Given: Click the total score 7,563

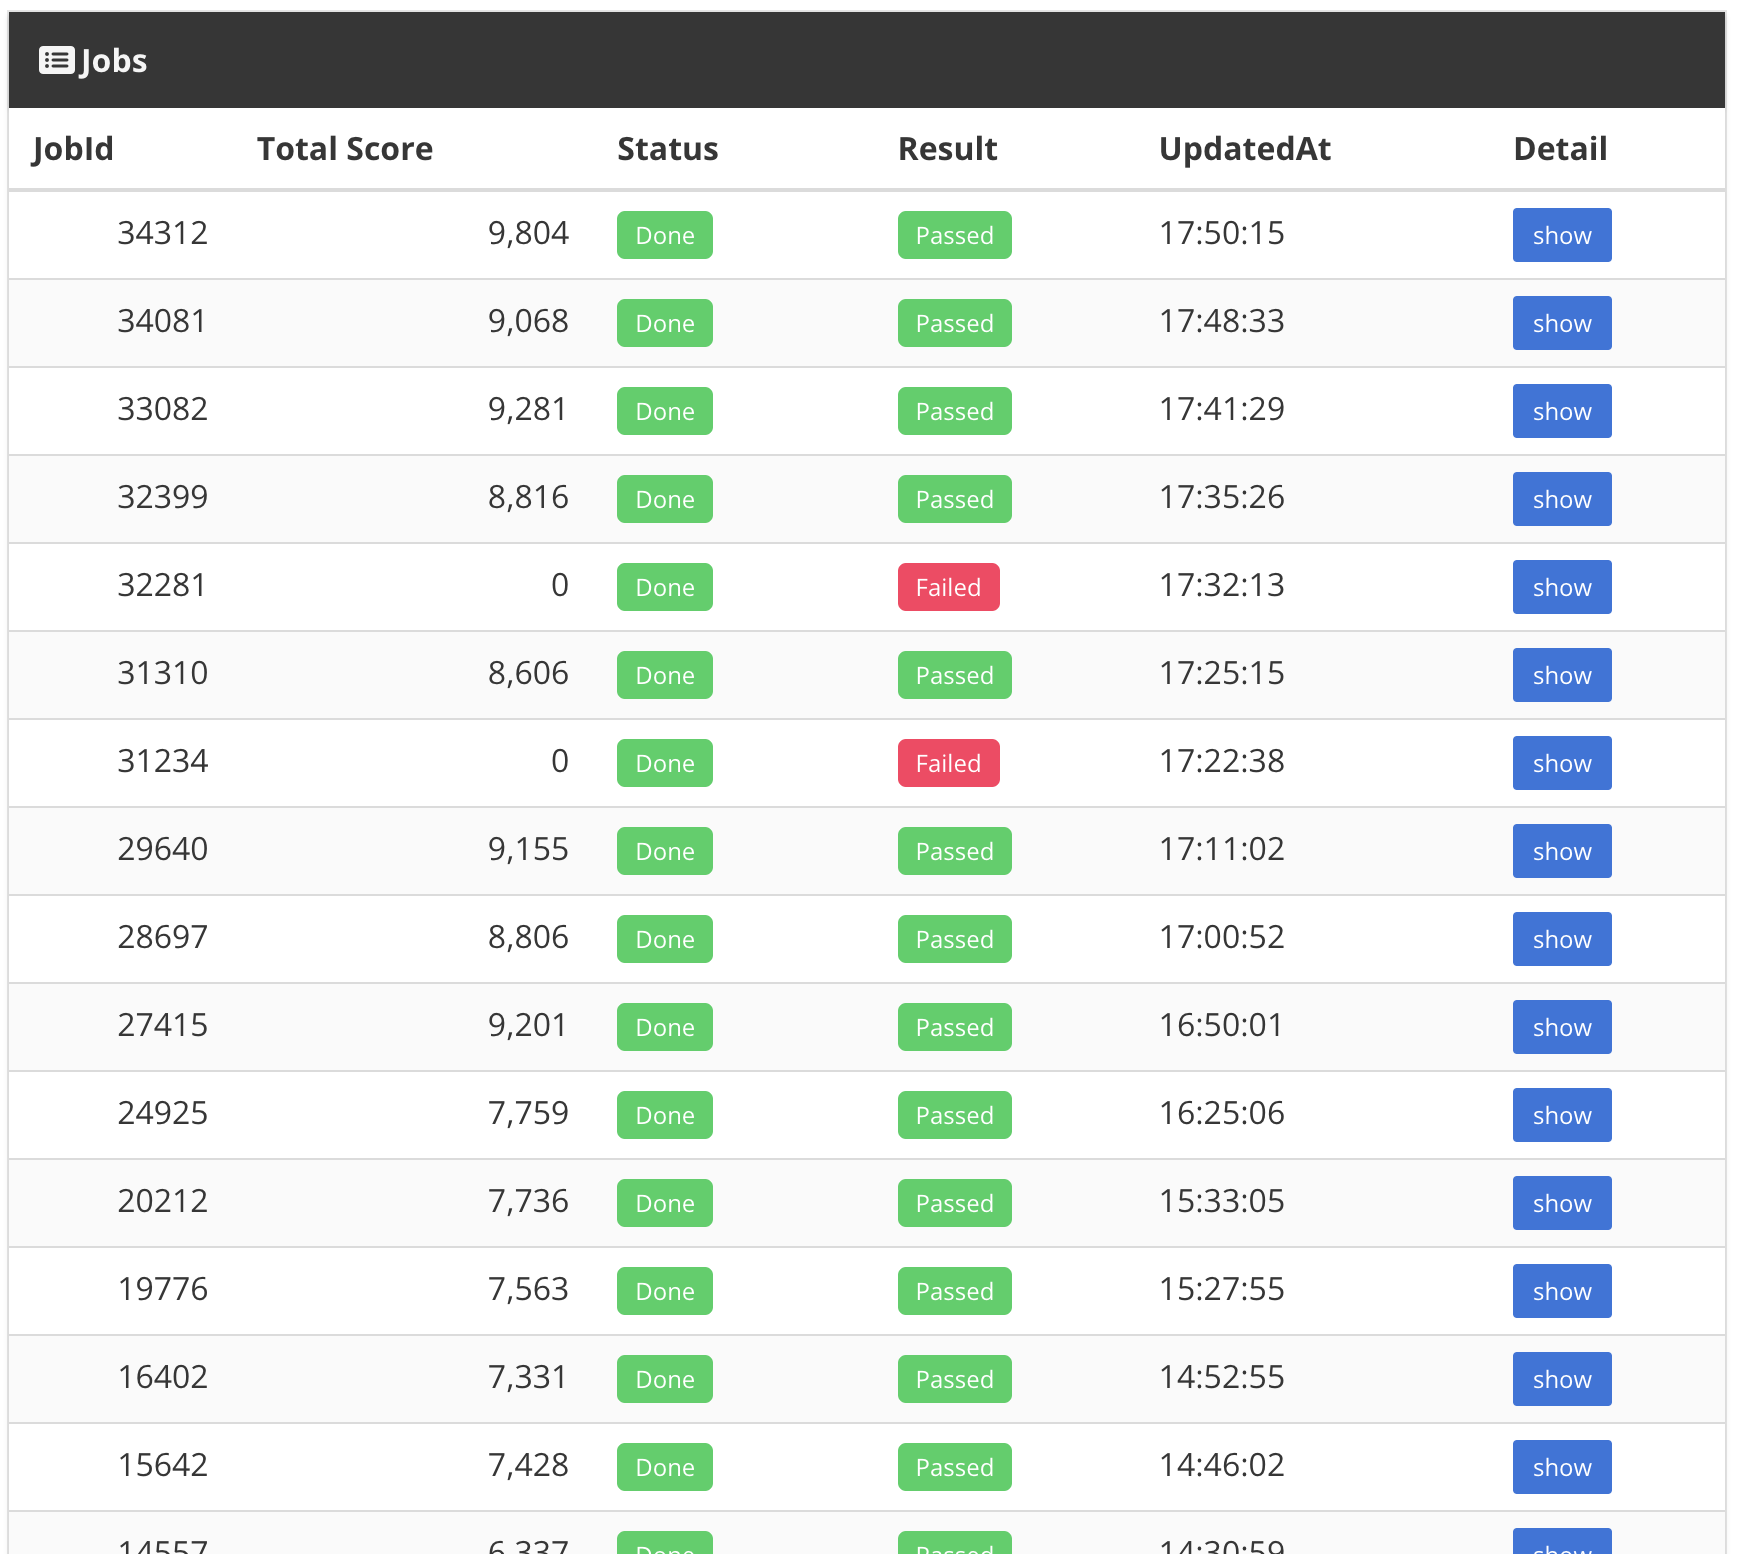Looking at the screenshot, I should 528,1289.
